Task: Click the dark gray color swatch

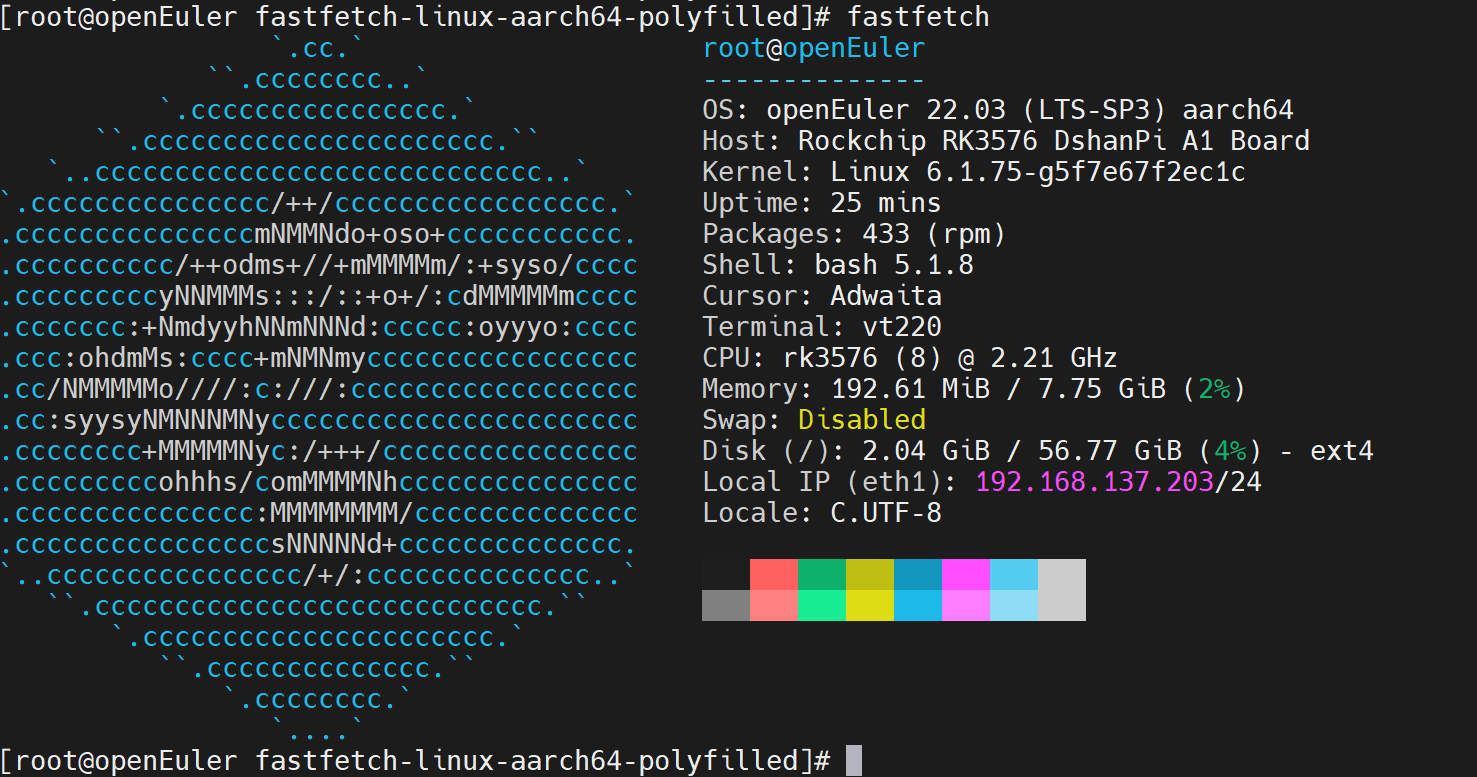Action: coord(725,605)
